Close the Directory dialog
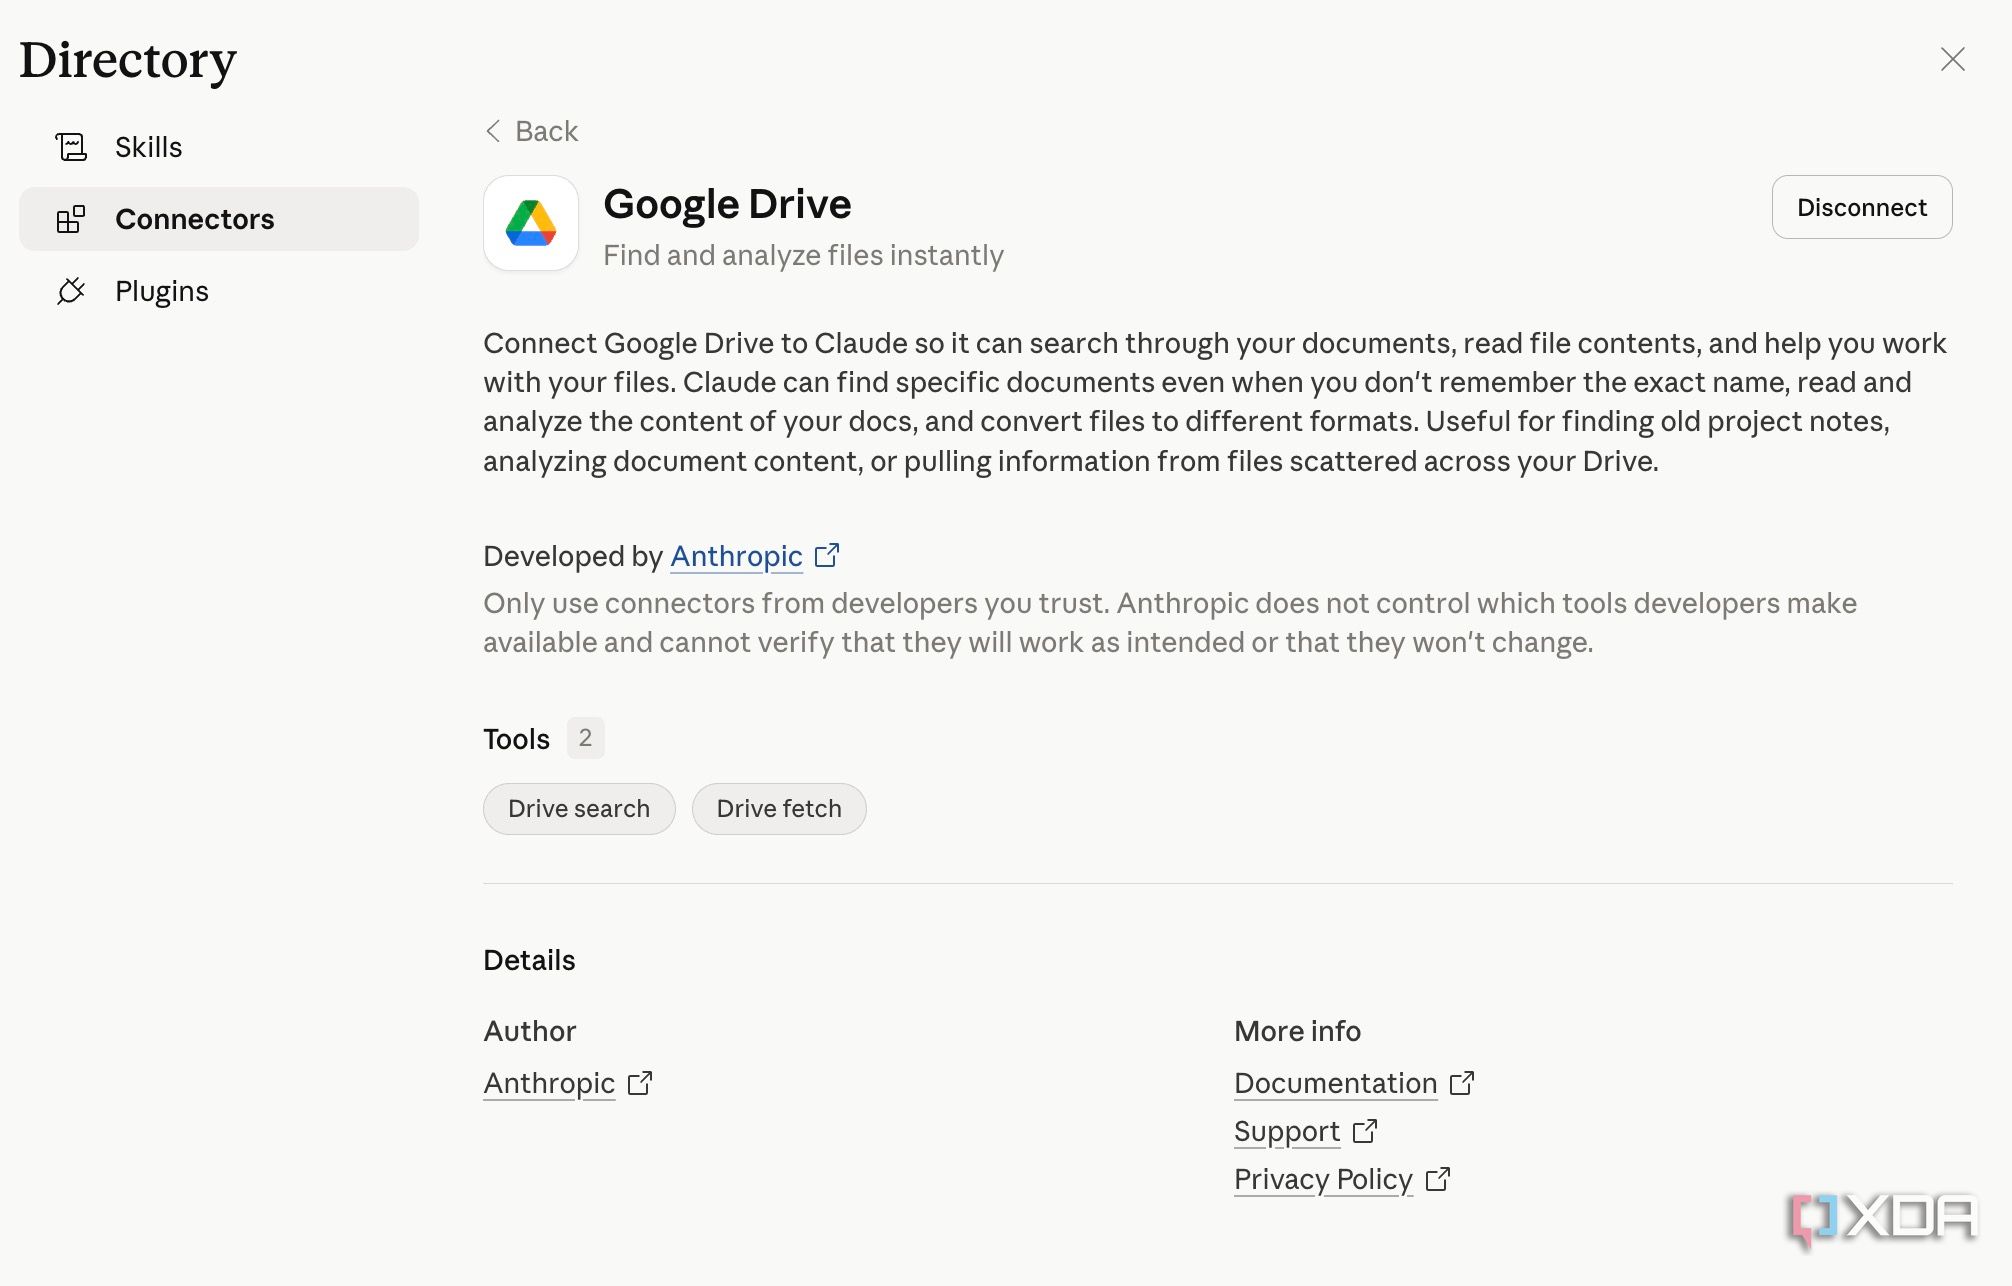The width and height of the screenshot is (2012, 1286). click(1952, 59)
